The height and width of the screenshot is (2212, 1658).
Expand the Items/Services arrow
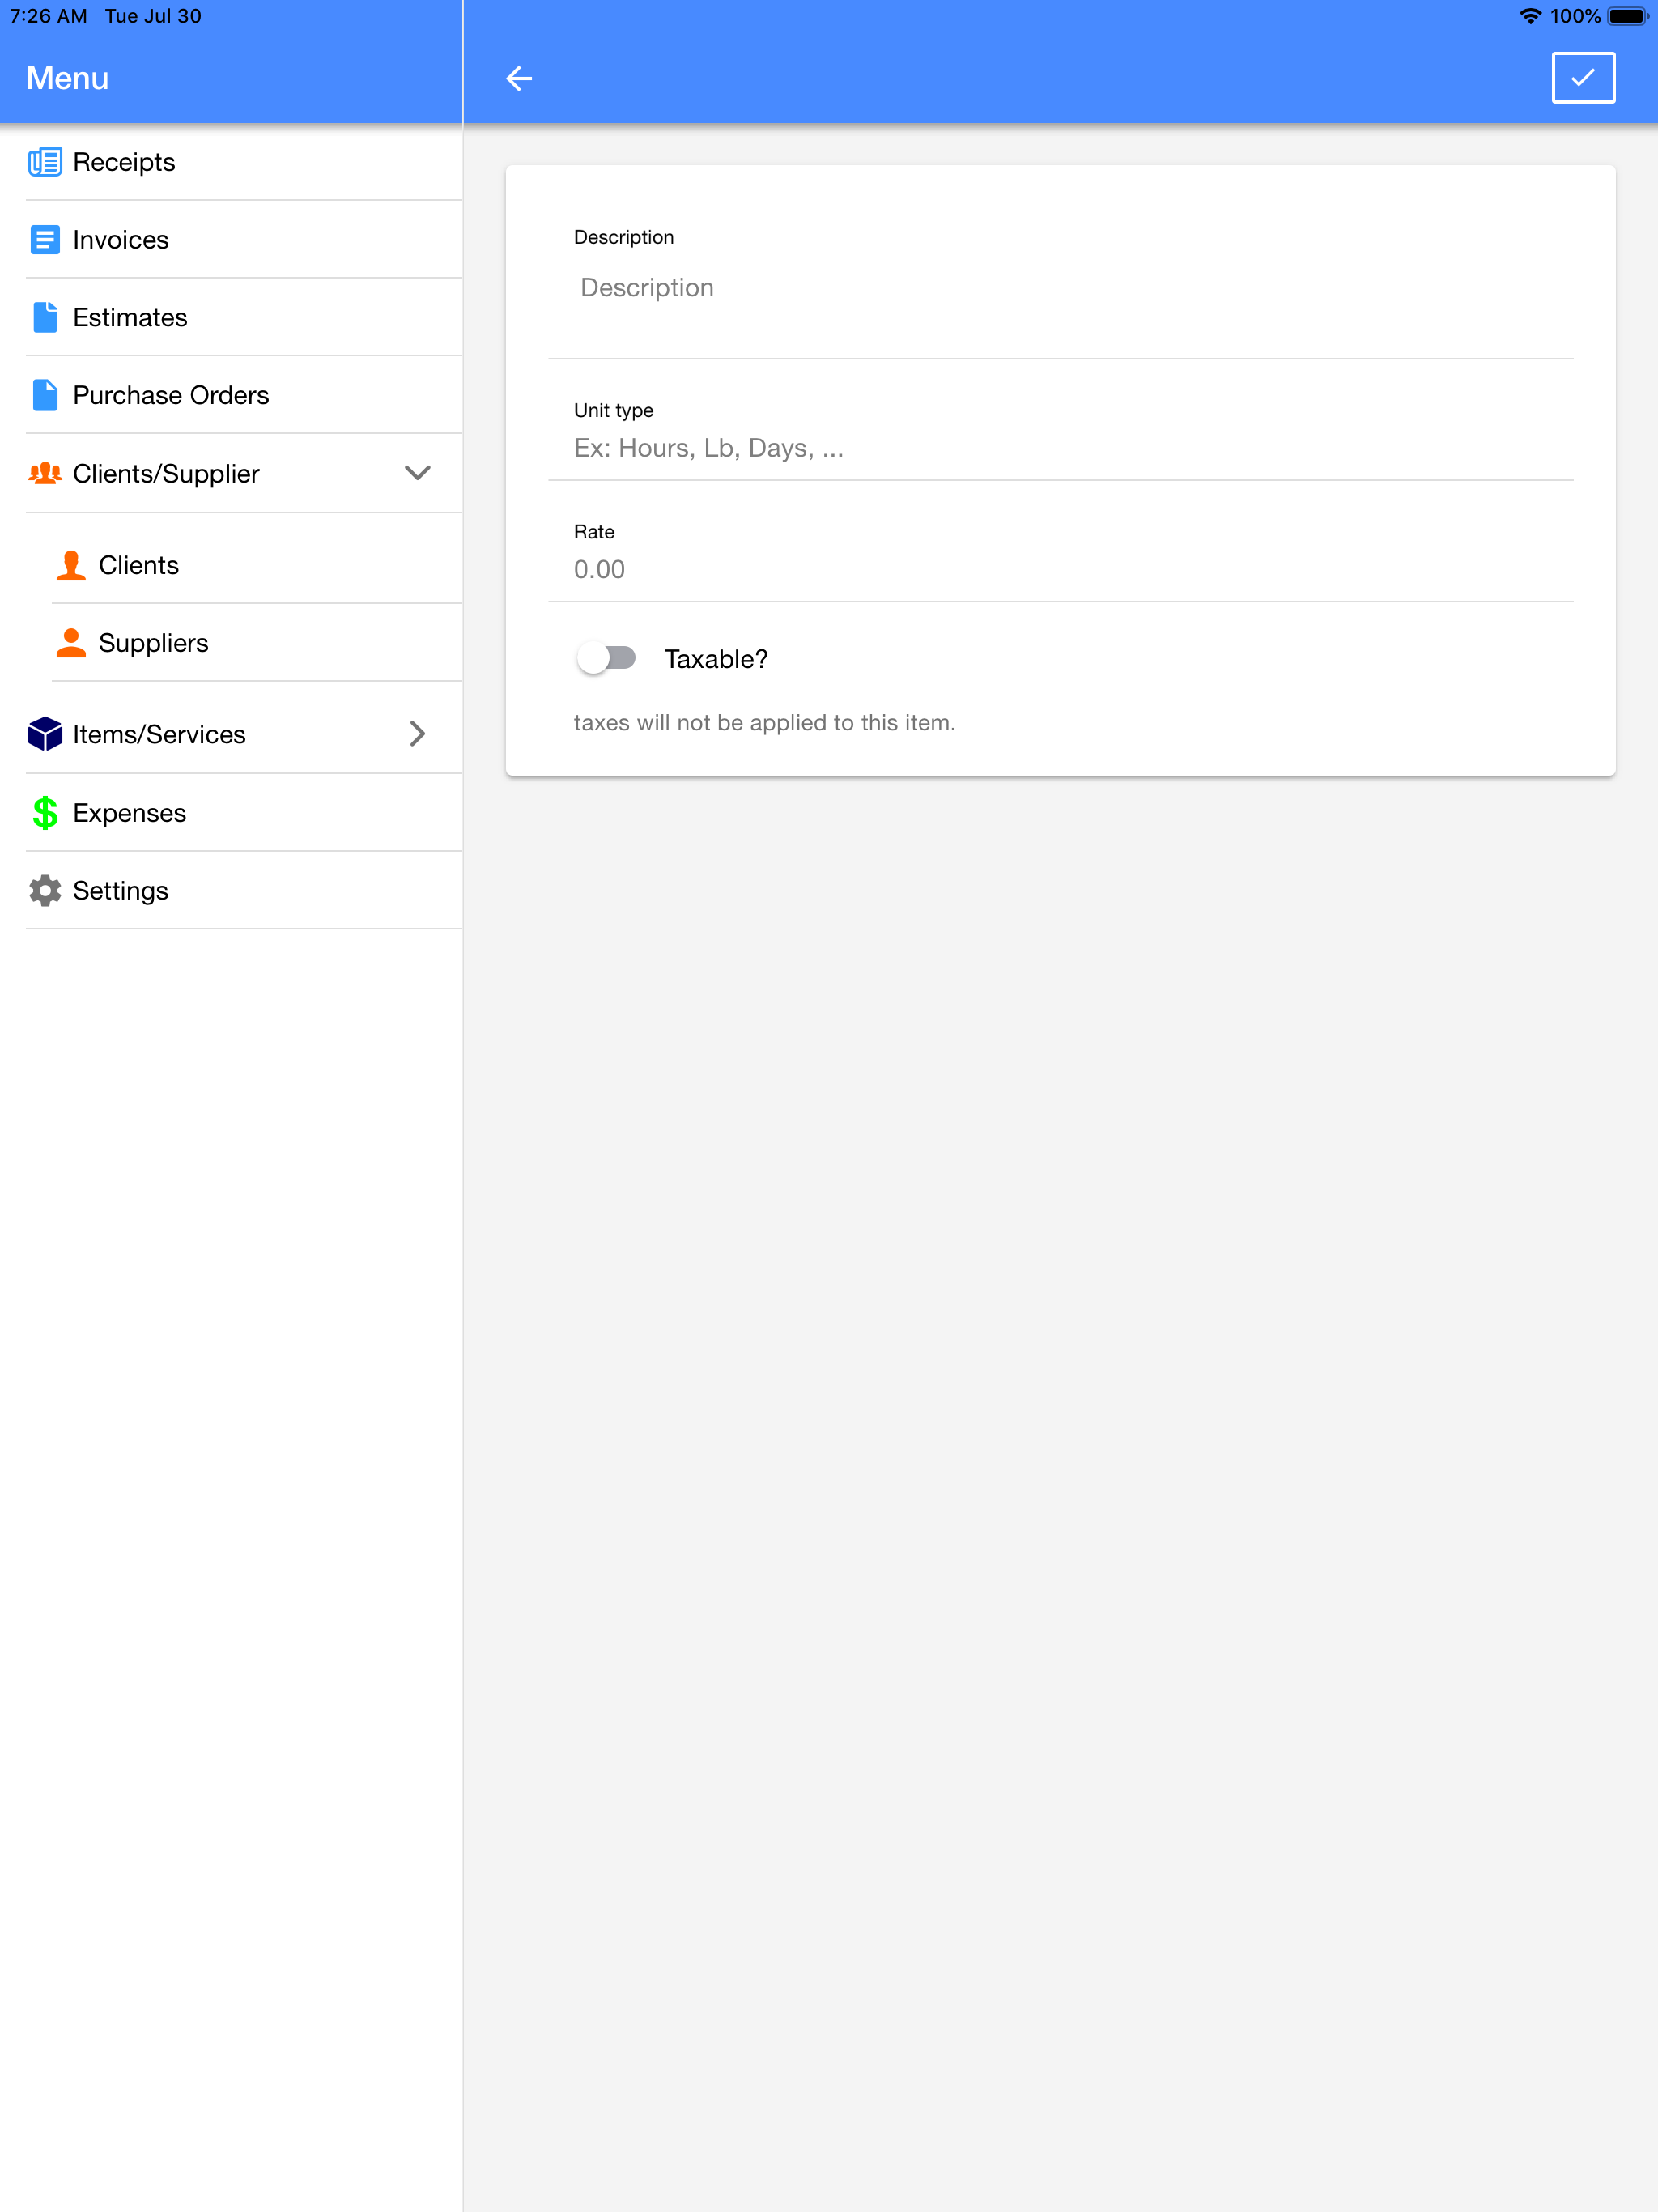point(417,734)
